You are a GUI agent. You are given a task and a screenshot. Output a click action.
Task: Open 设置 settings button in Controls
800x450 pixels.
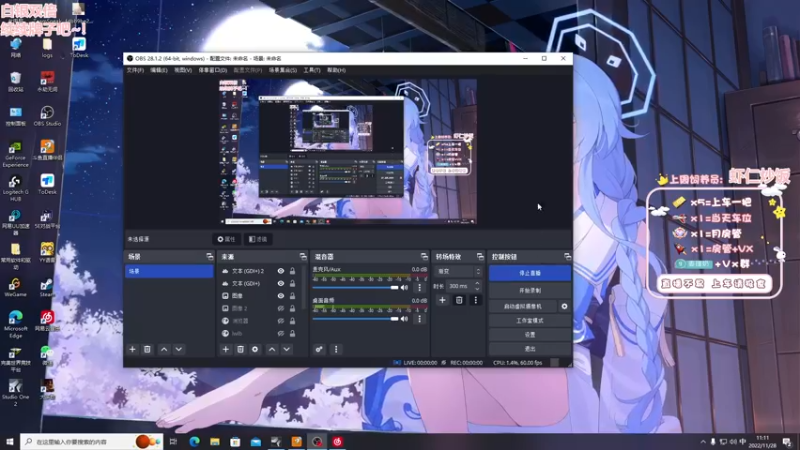pos(530,335)
